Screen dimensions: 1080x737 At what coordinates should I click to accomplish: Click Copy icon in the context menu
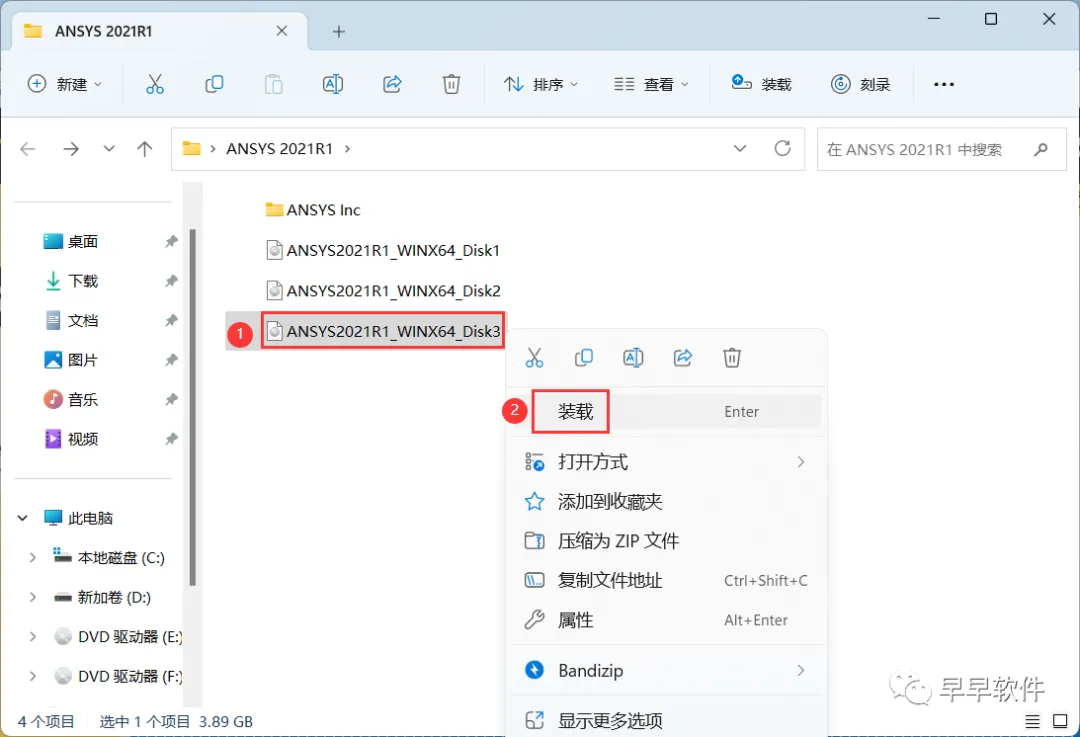pos(584,357)
